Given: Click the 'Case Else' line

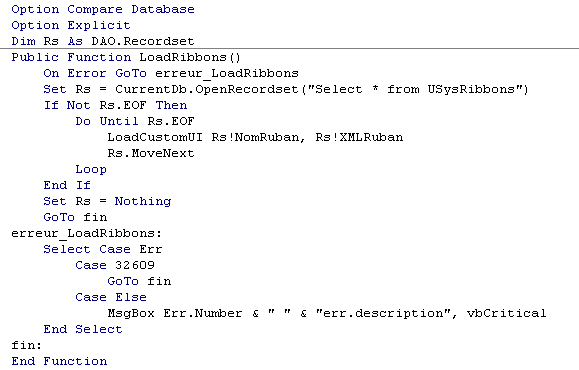Looking at the screenshot, I should pyautogui.click(x=111, y=297).
